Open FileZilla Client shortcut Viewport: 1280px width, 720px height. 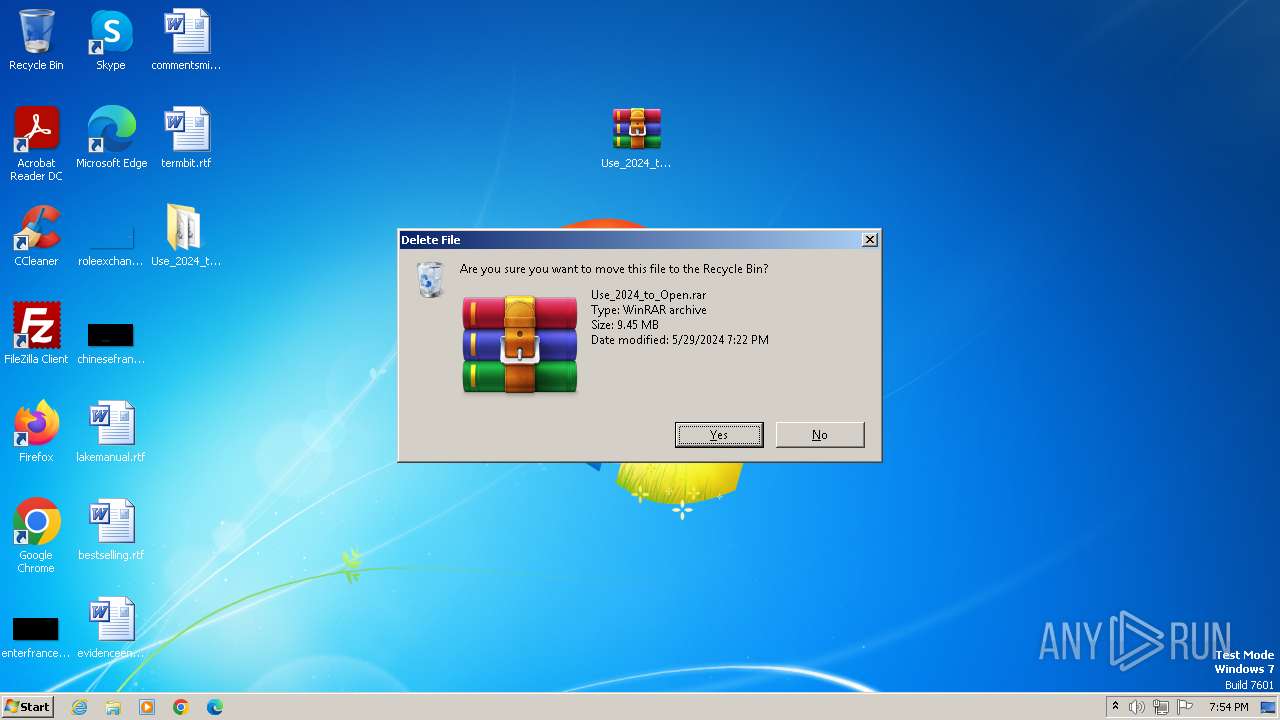[x=36, y=334]
